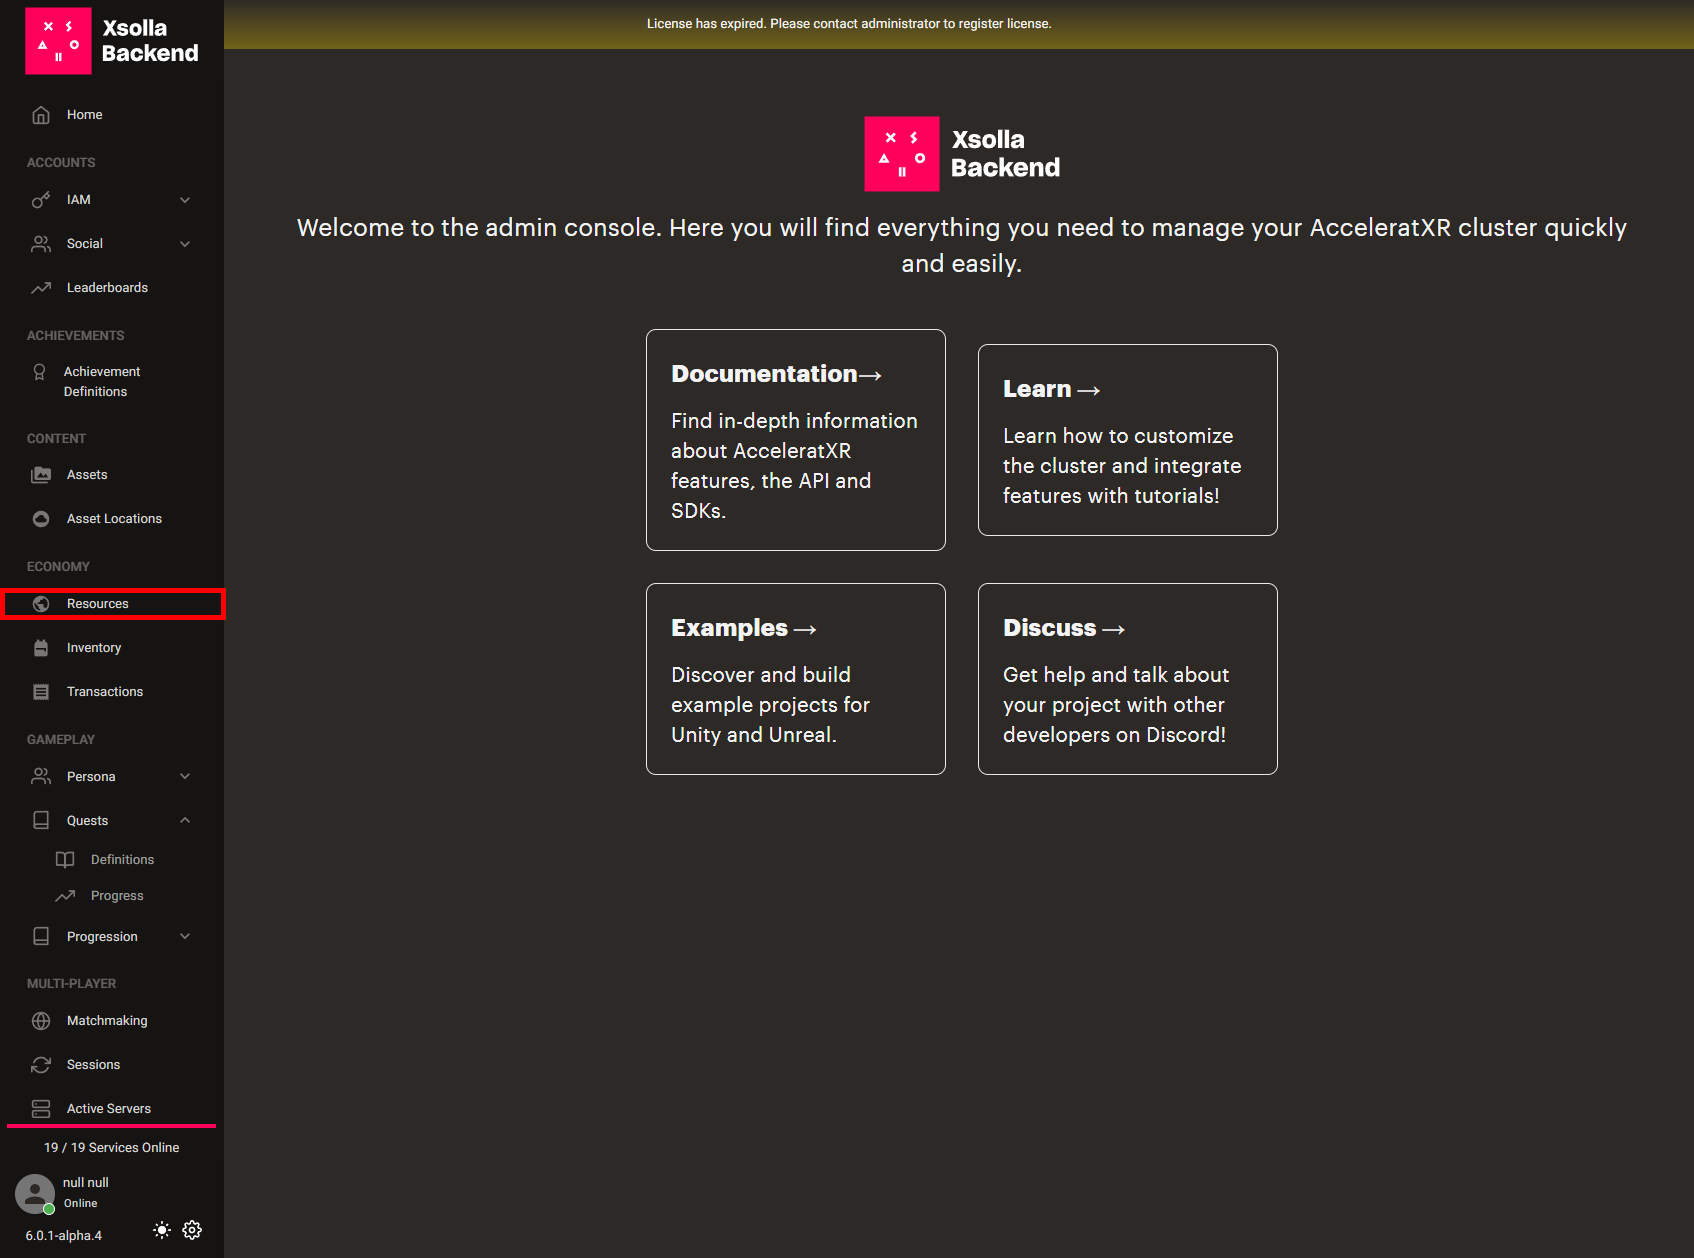The image size is (1694, 1258).
Task: Click the quest Definitions open-book icon
Action: pos(65,860)
